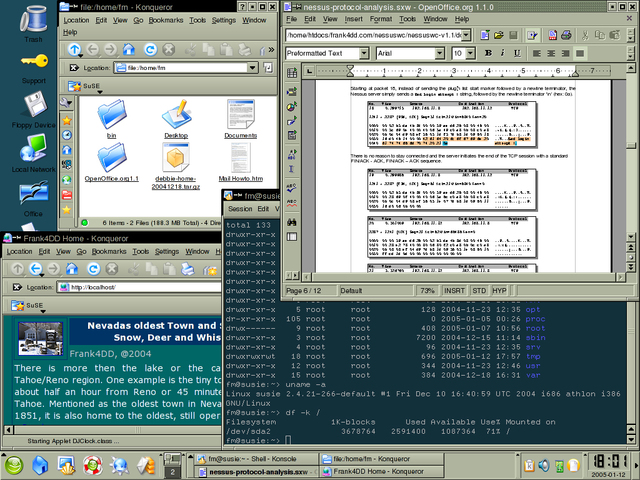Viewport: 640px width, 480px height.
Task: Set left alignment in OpenOffice
Action: (x=537, y=53)
